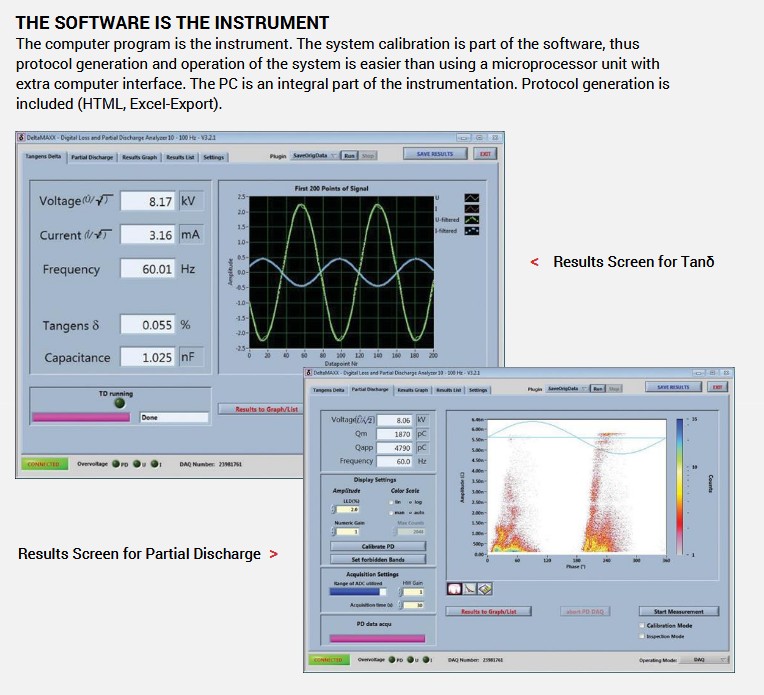The image size is (764, 695).
Task: Open the Operating Mode DAQ dropdown
Action: click(x=710, y=660)
